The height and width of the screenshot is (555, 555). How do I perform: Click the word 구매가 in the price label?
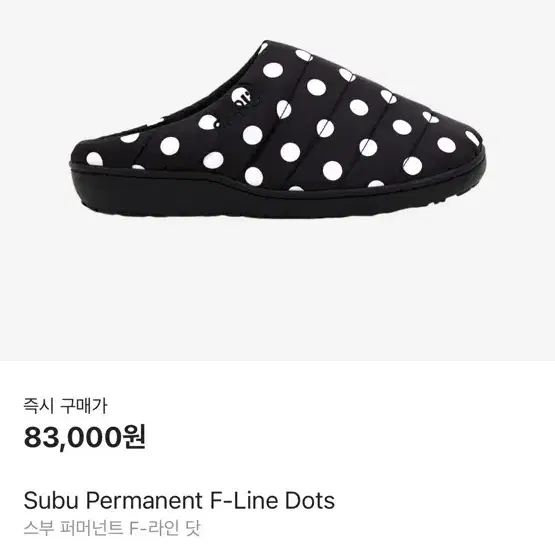(83, 406)
